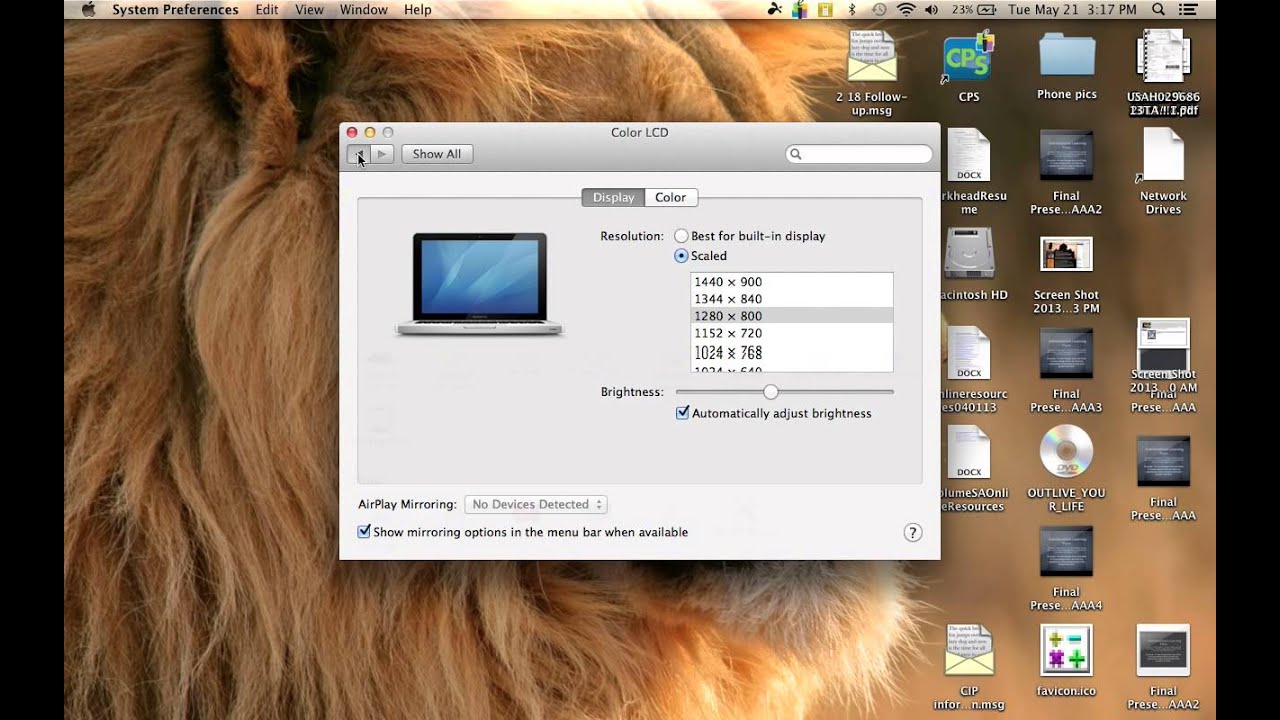The image size is (1280, 720).
Task: Click the System Preferences search field
Action: coord(859,154)
